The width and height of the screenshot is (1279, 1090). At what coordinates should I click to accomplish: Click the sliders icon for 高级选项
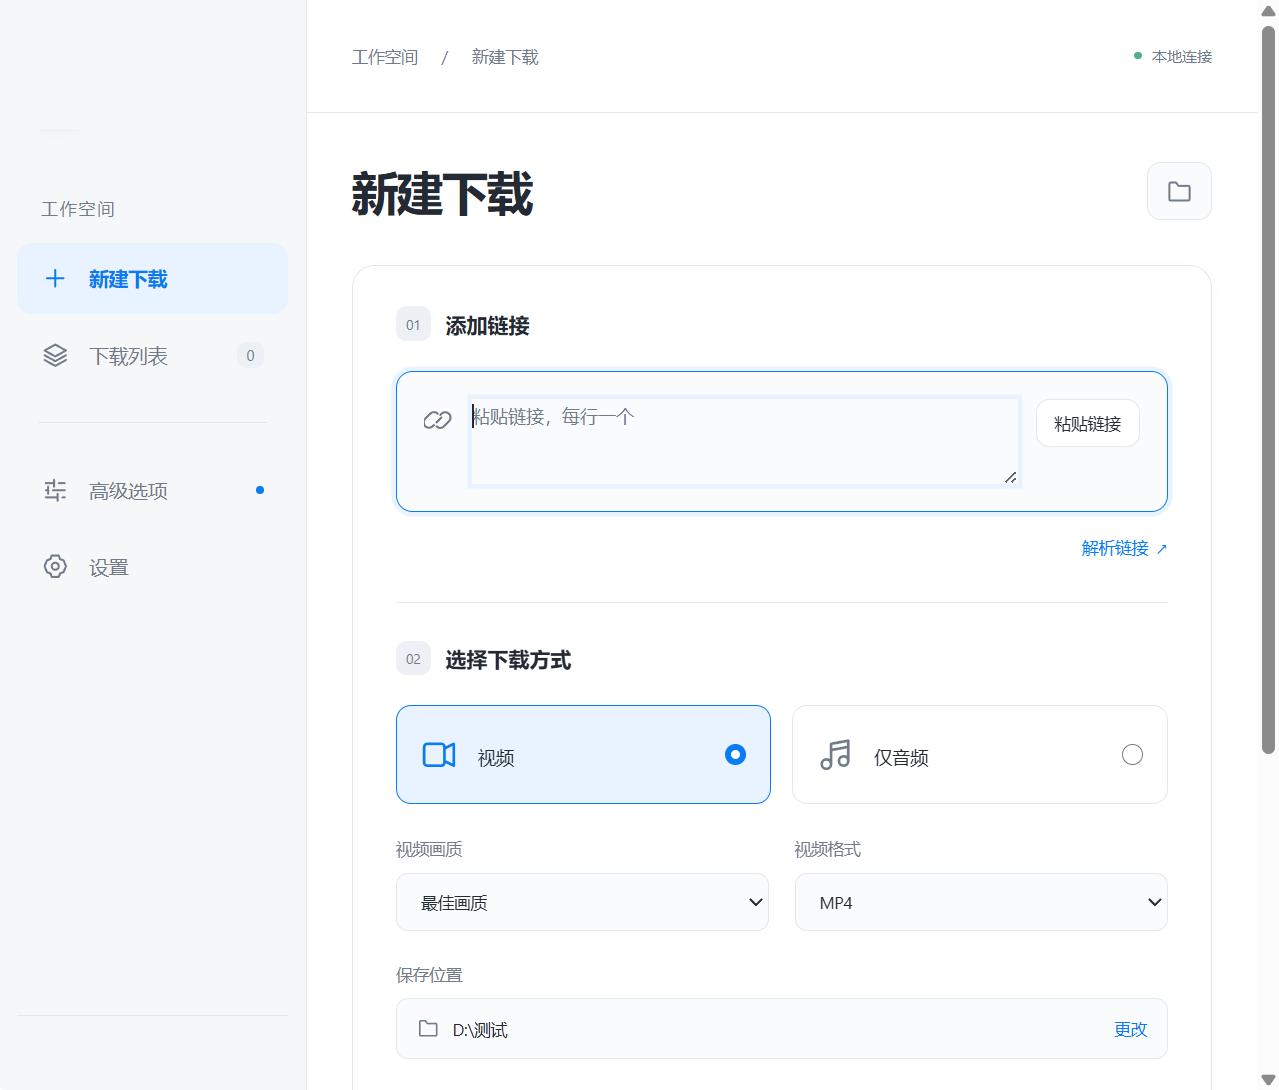(55, 490)
